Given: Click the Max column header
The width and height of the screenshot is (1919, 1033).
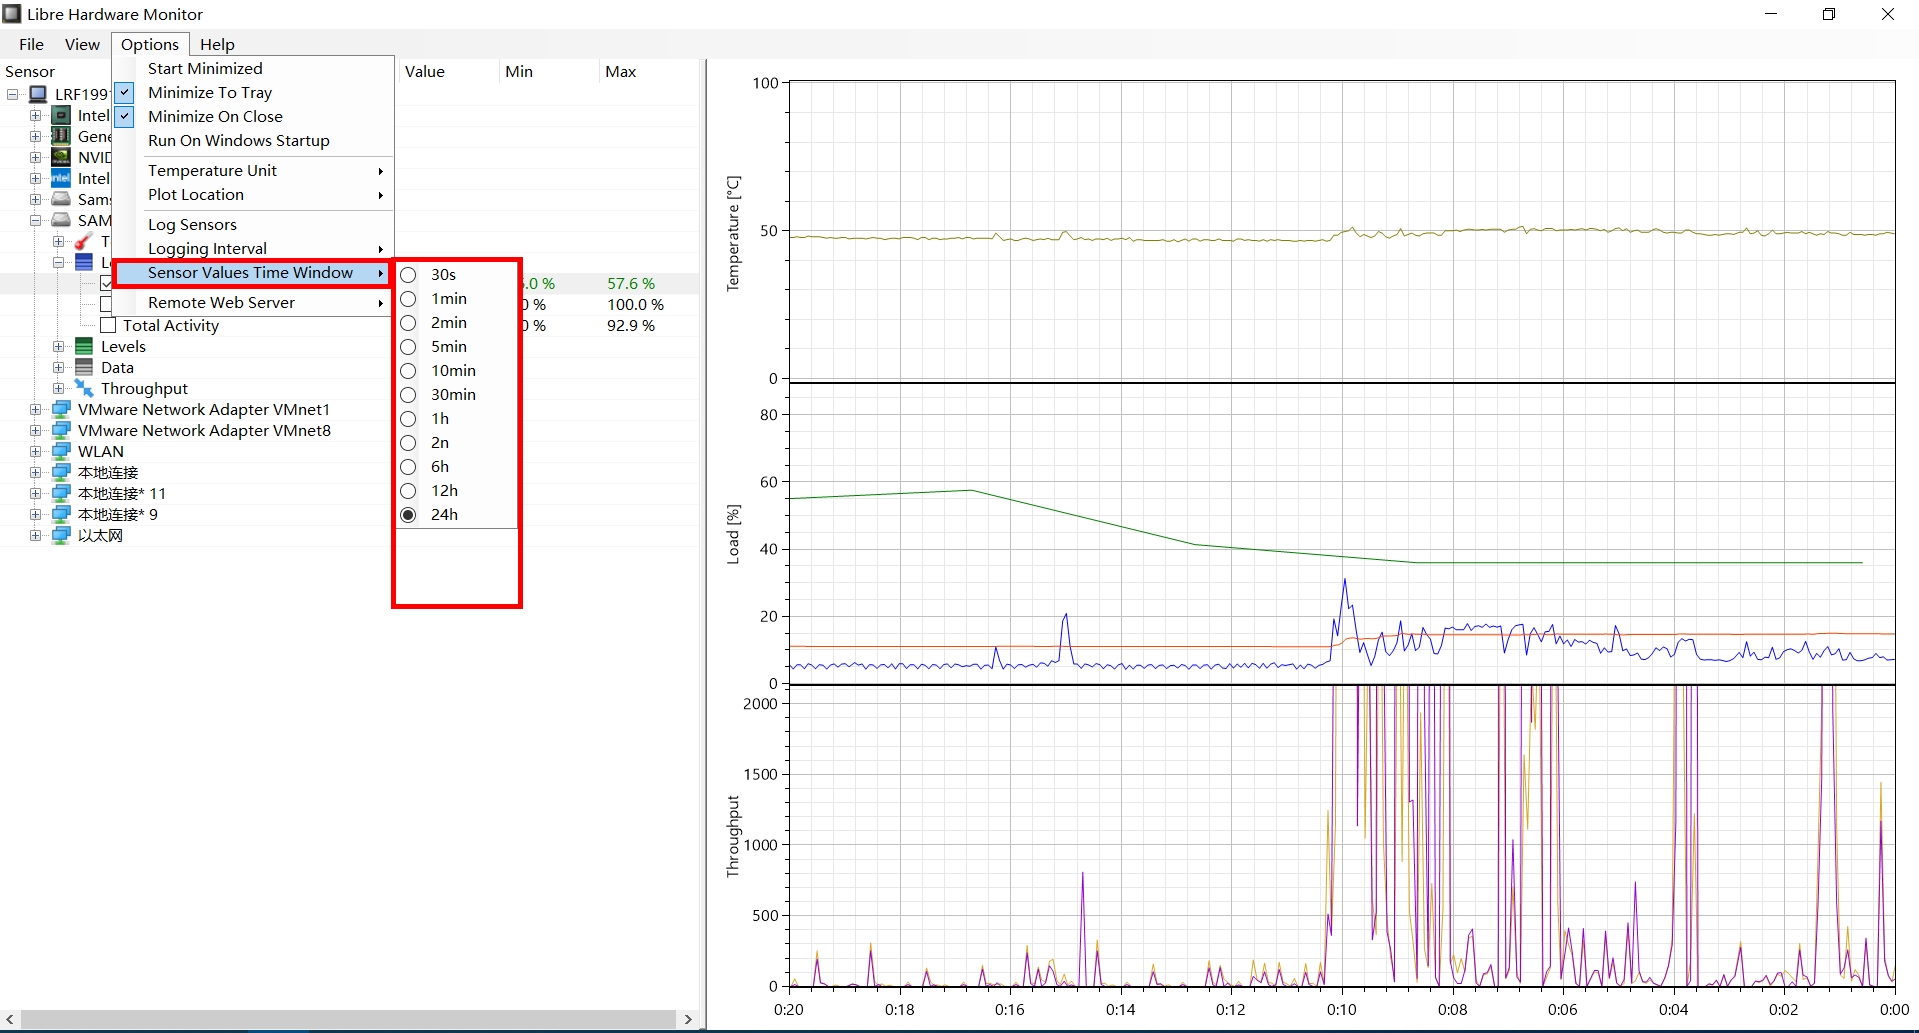Looking at the screenshot, I should [648, 71].
